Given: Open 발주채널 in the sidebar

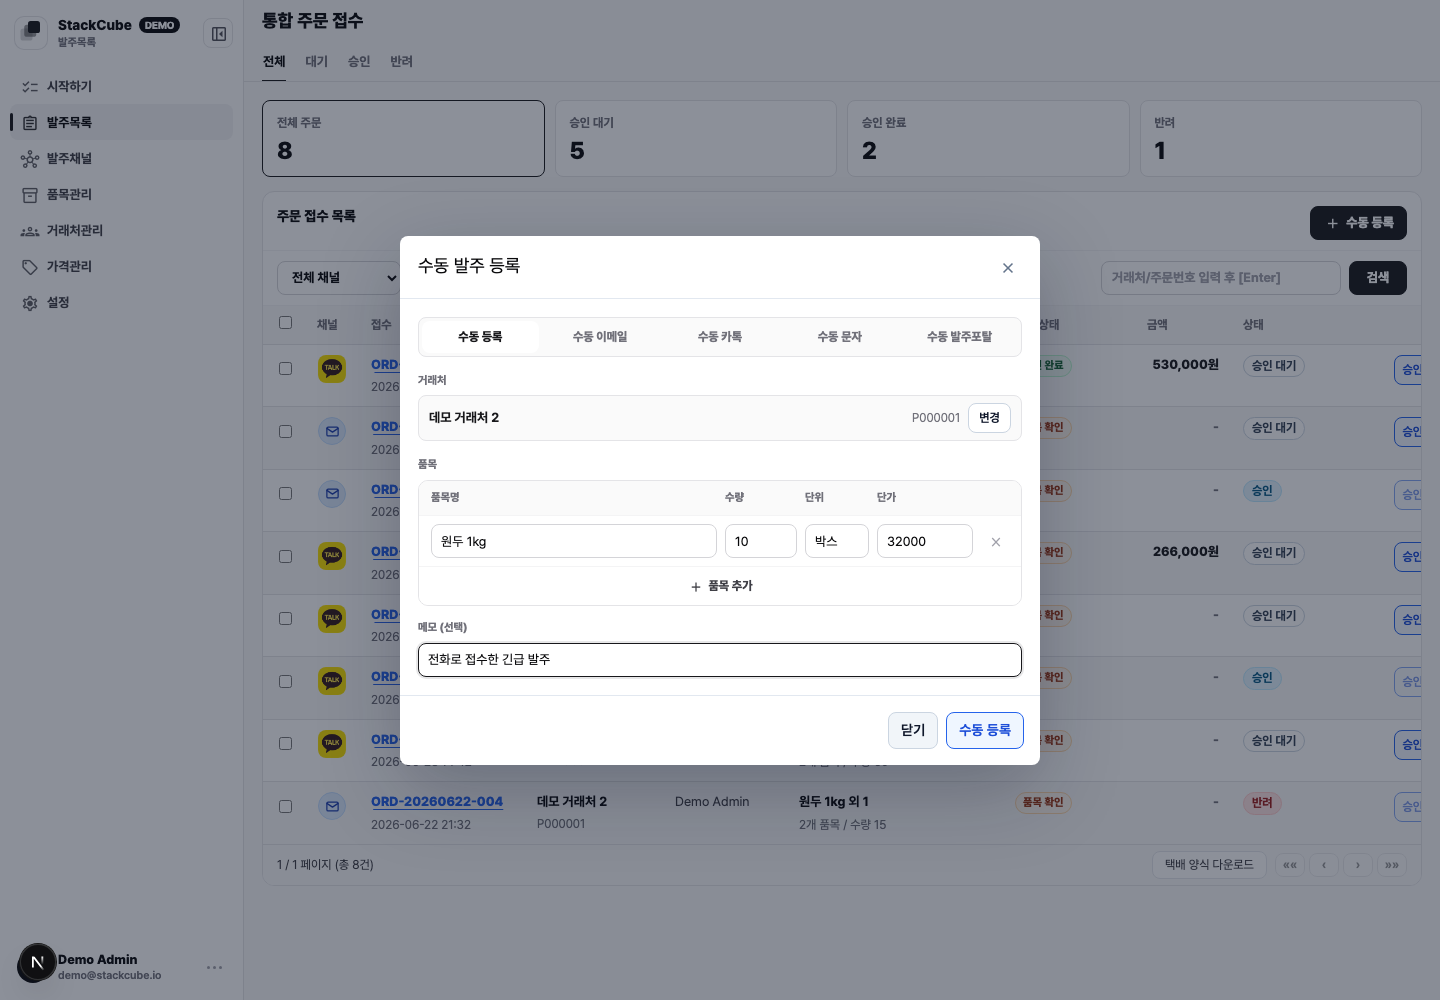Looking at the screenshot, I should pyautogui.click(x=121, y=159).
